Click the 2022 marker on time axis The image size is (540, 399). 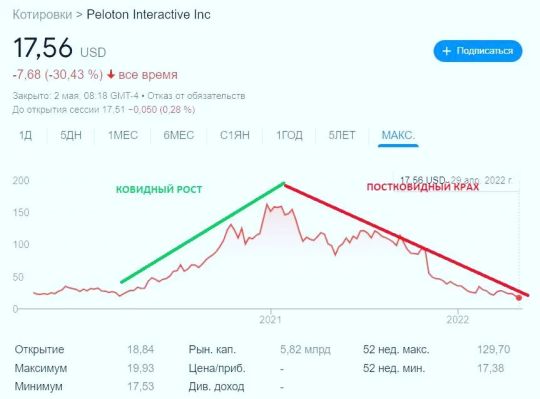(458, 320)
